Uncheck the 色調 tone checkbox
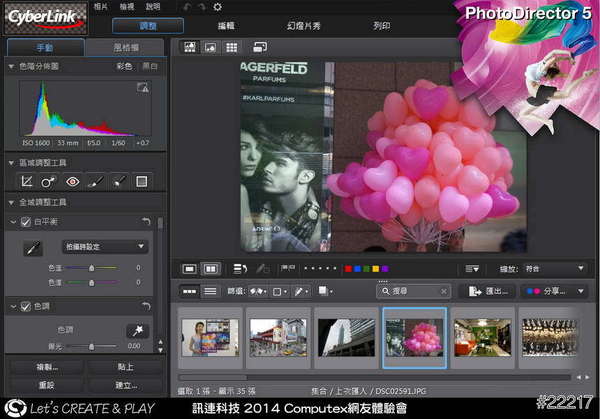Screen dimensions: 600x419 (x=25, y=306)
